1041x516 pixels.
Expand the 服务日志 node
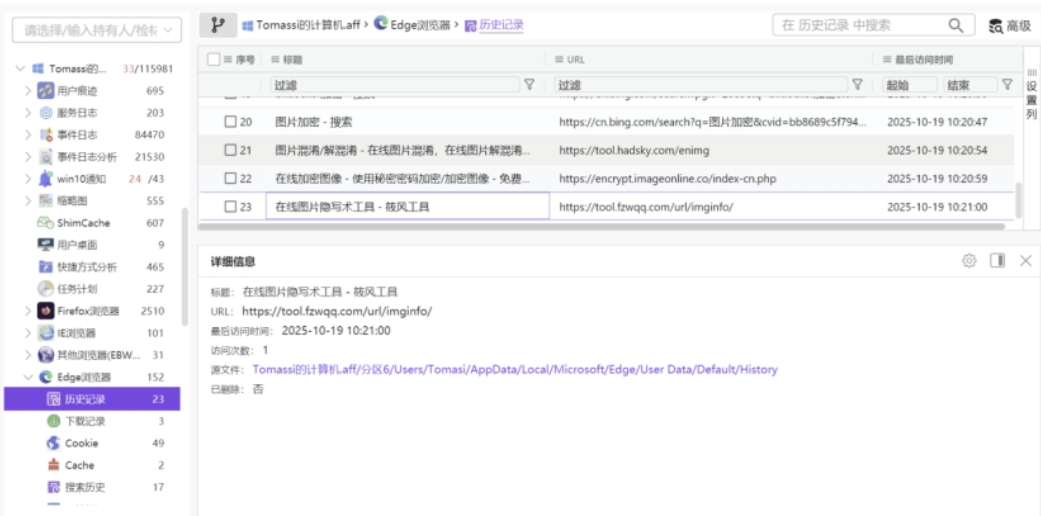pyautogui.click(x=28, y=113)
